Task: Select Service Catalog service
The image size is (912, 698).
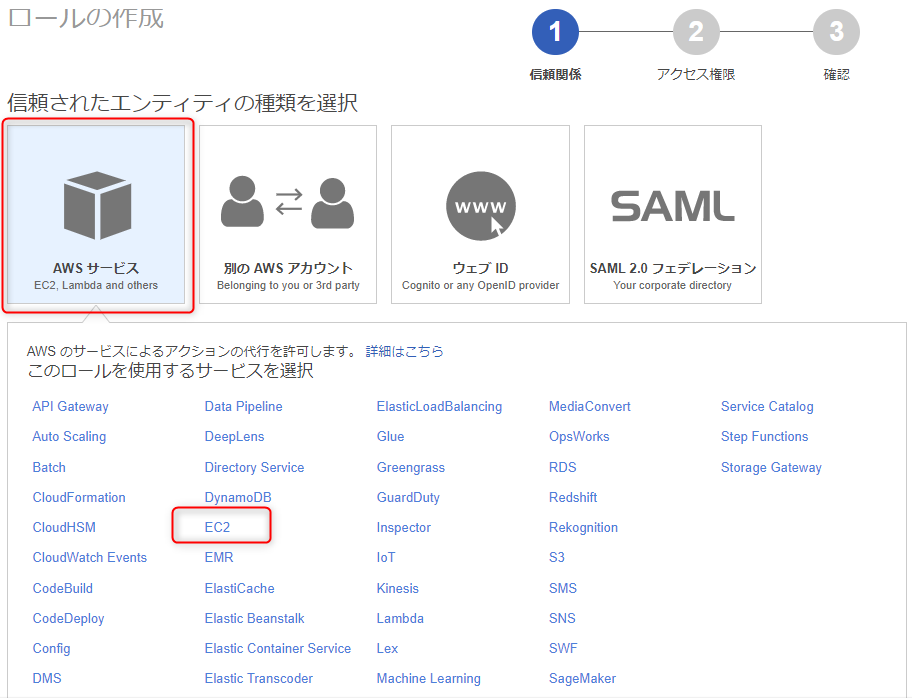Action: (x=767, y=407)
